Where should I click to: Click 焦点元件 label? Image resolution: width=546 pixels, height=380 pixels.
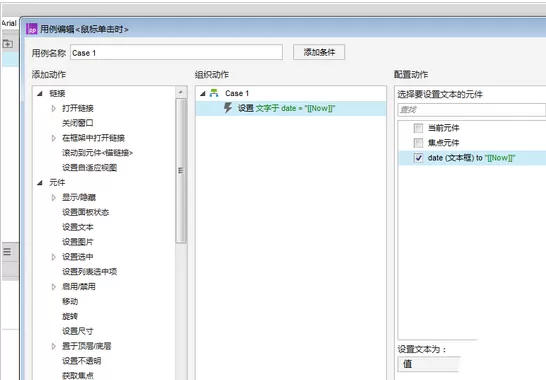point(443,143)
